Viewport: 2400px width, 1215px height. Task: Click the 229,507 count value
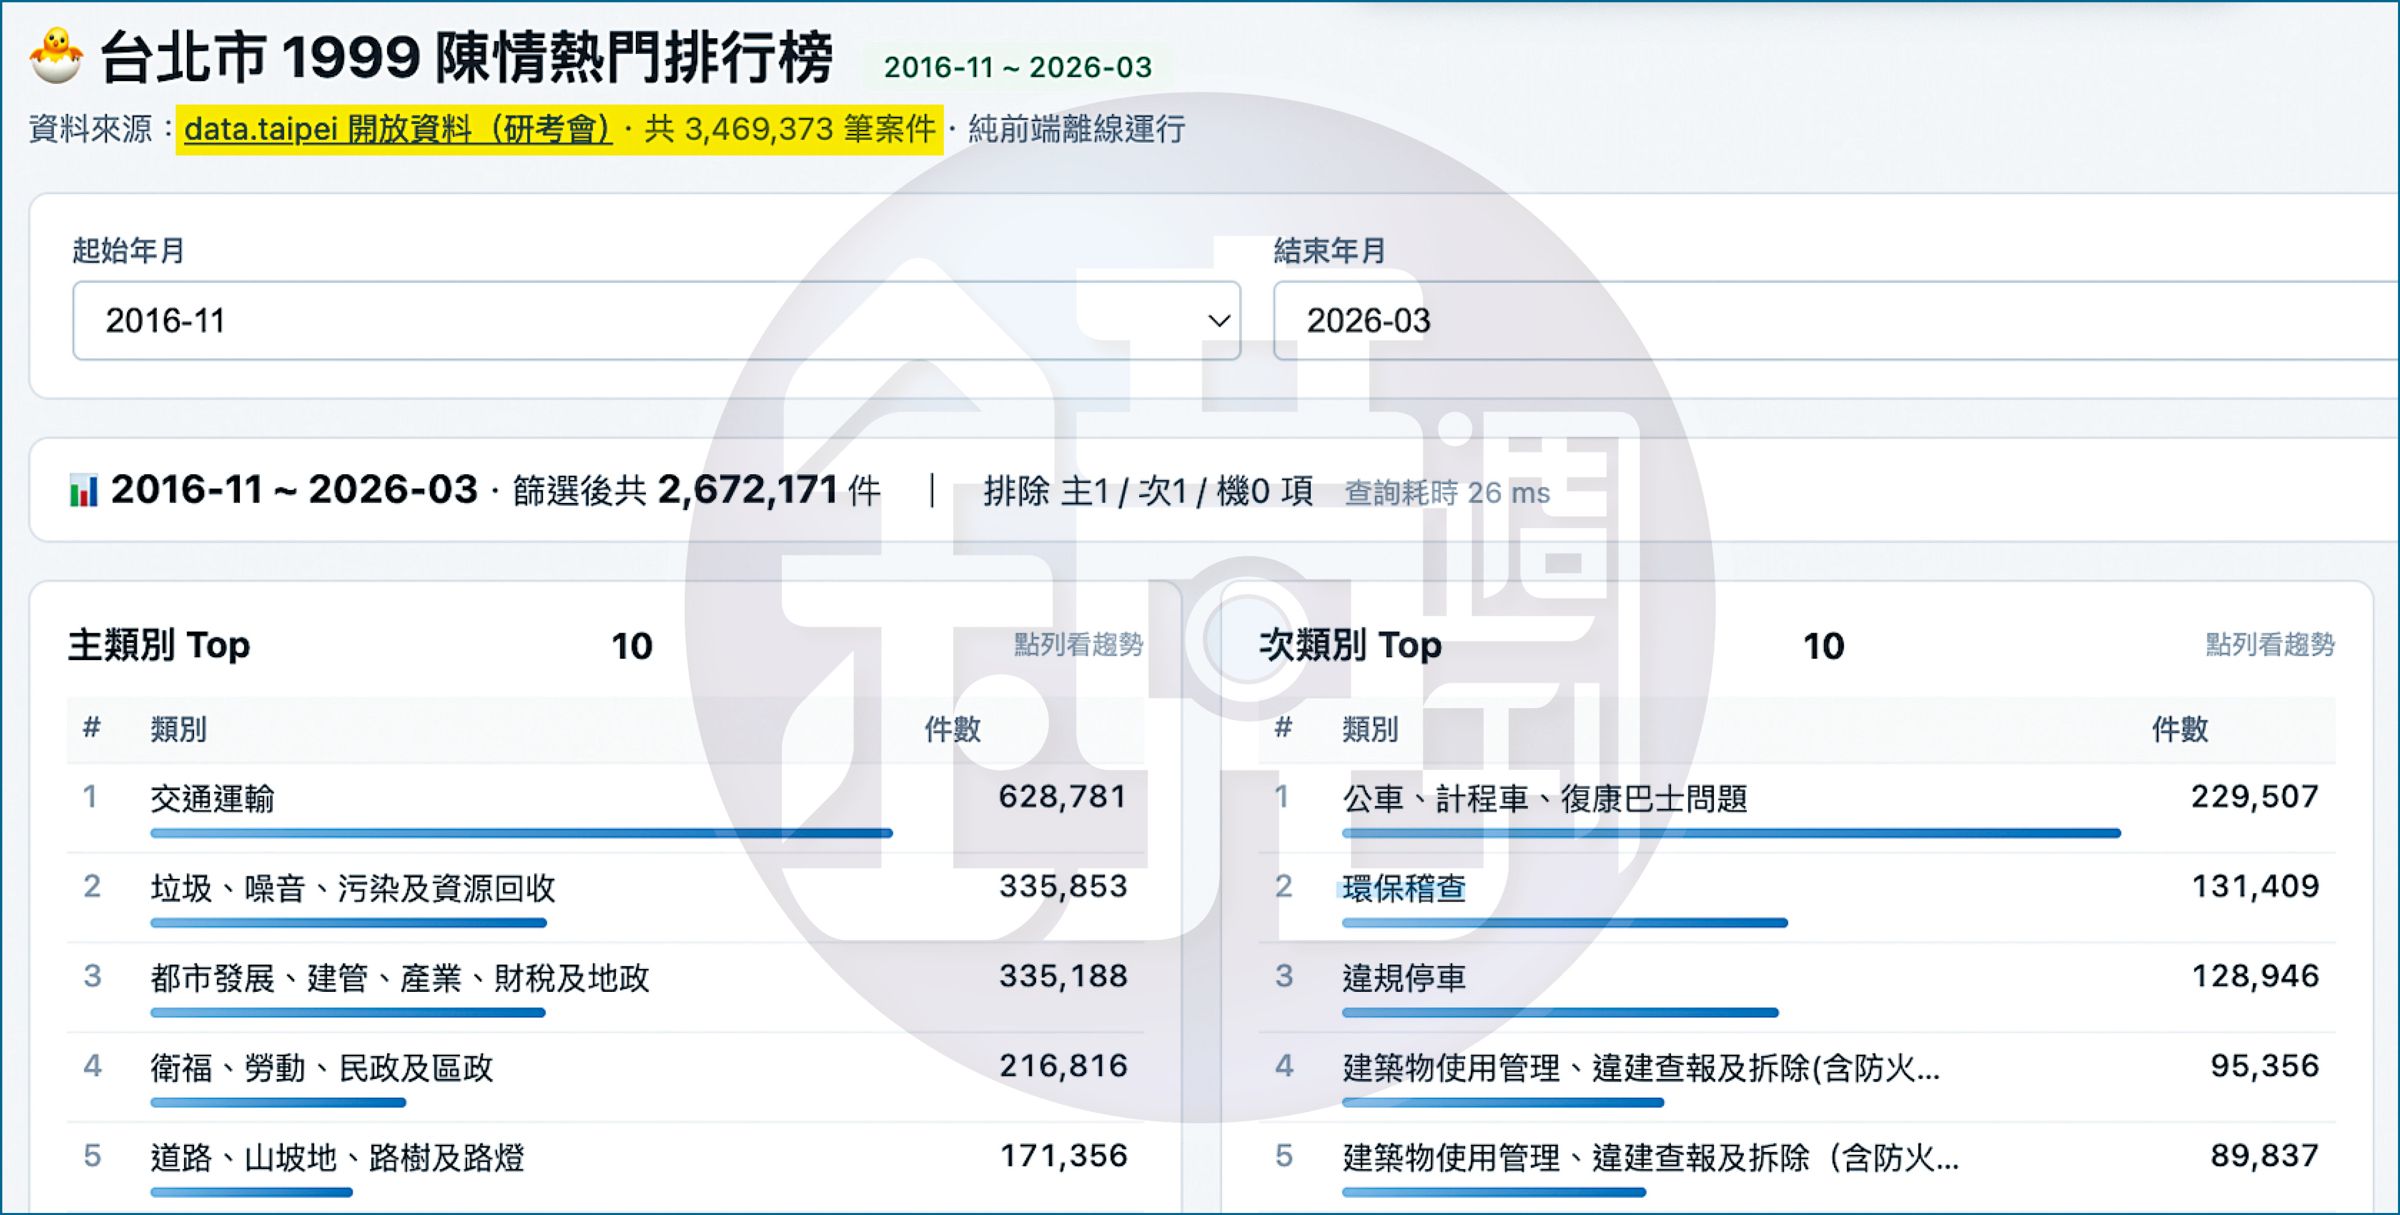coord(2255,797)
